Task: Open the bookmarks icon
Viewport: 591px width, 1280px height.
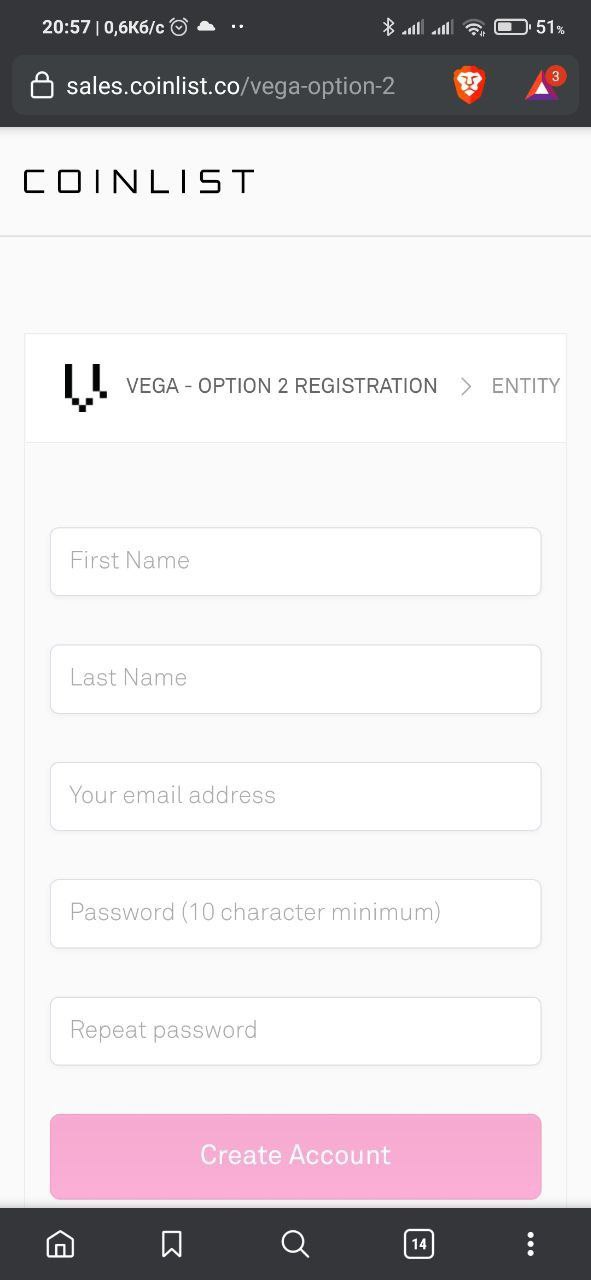Action: [x=172, y=1244]
